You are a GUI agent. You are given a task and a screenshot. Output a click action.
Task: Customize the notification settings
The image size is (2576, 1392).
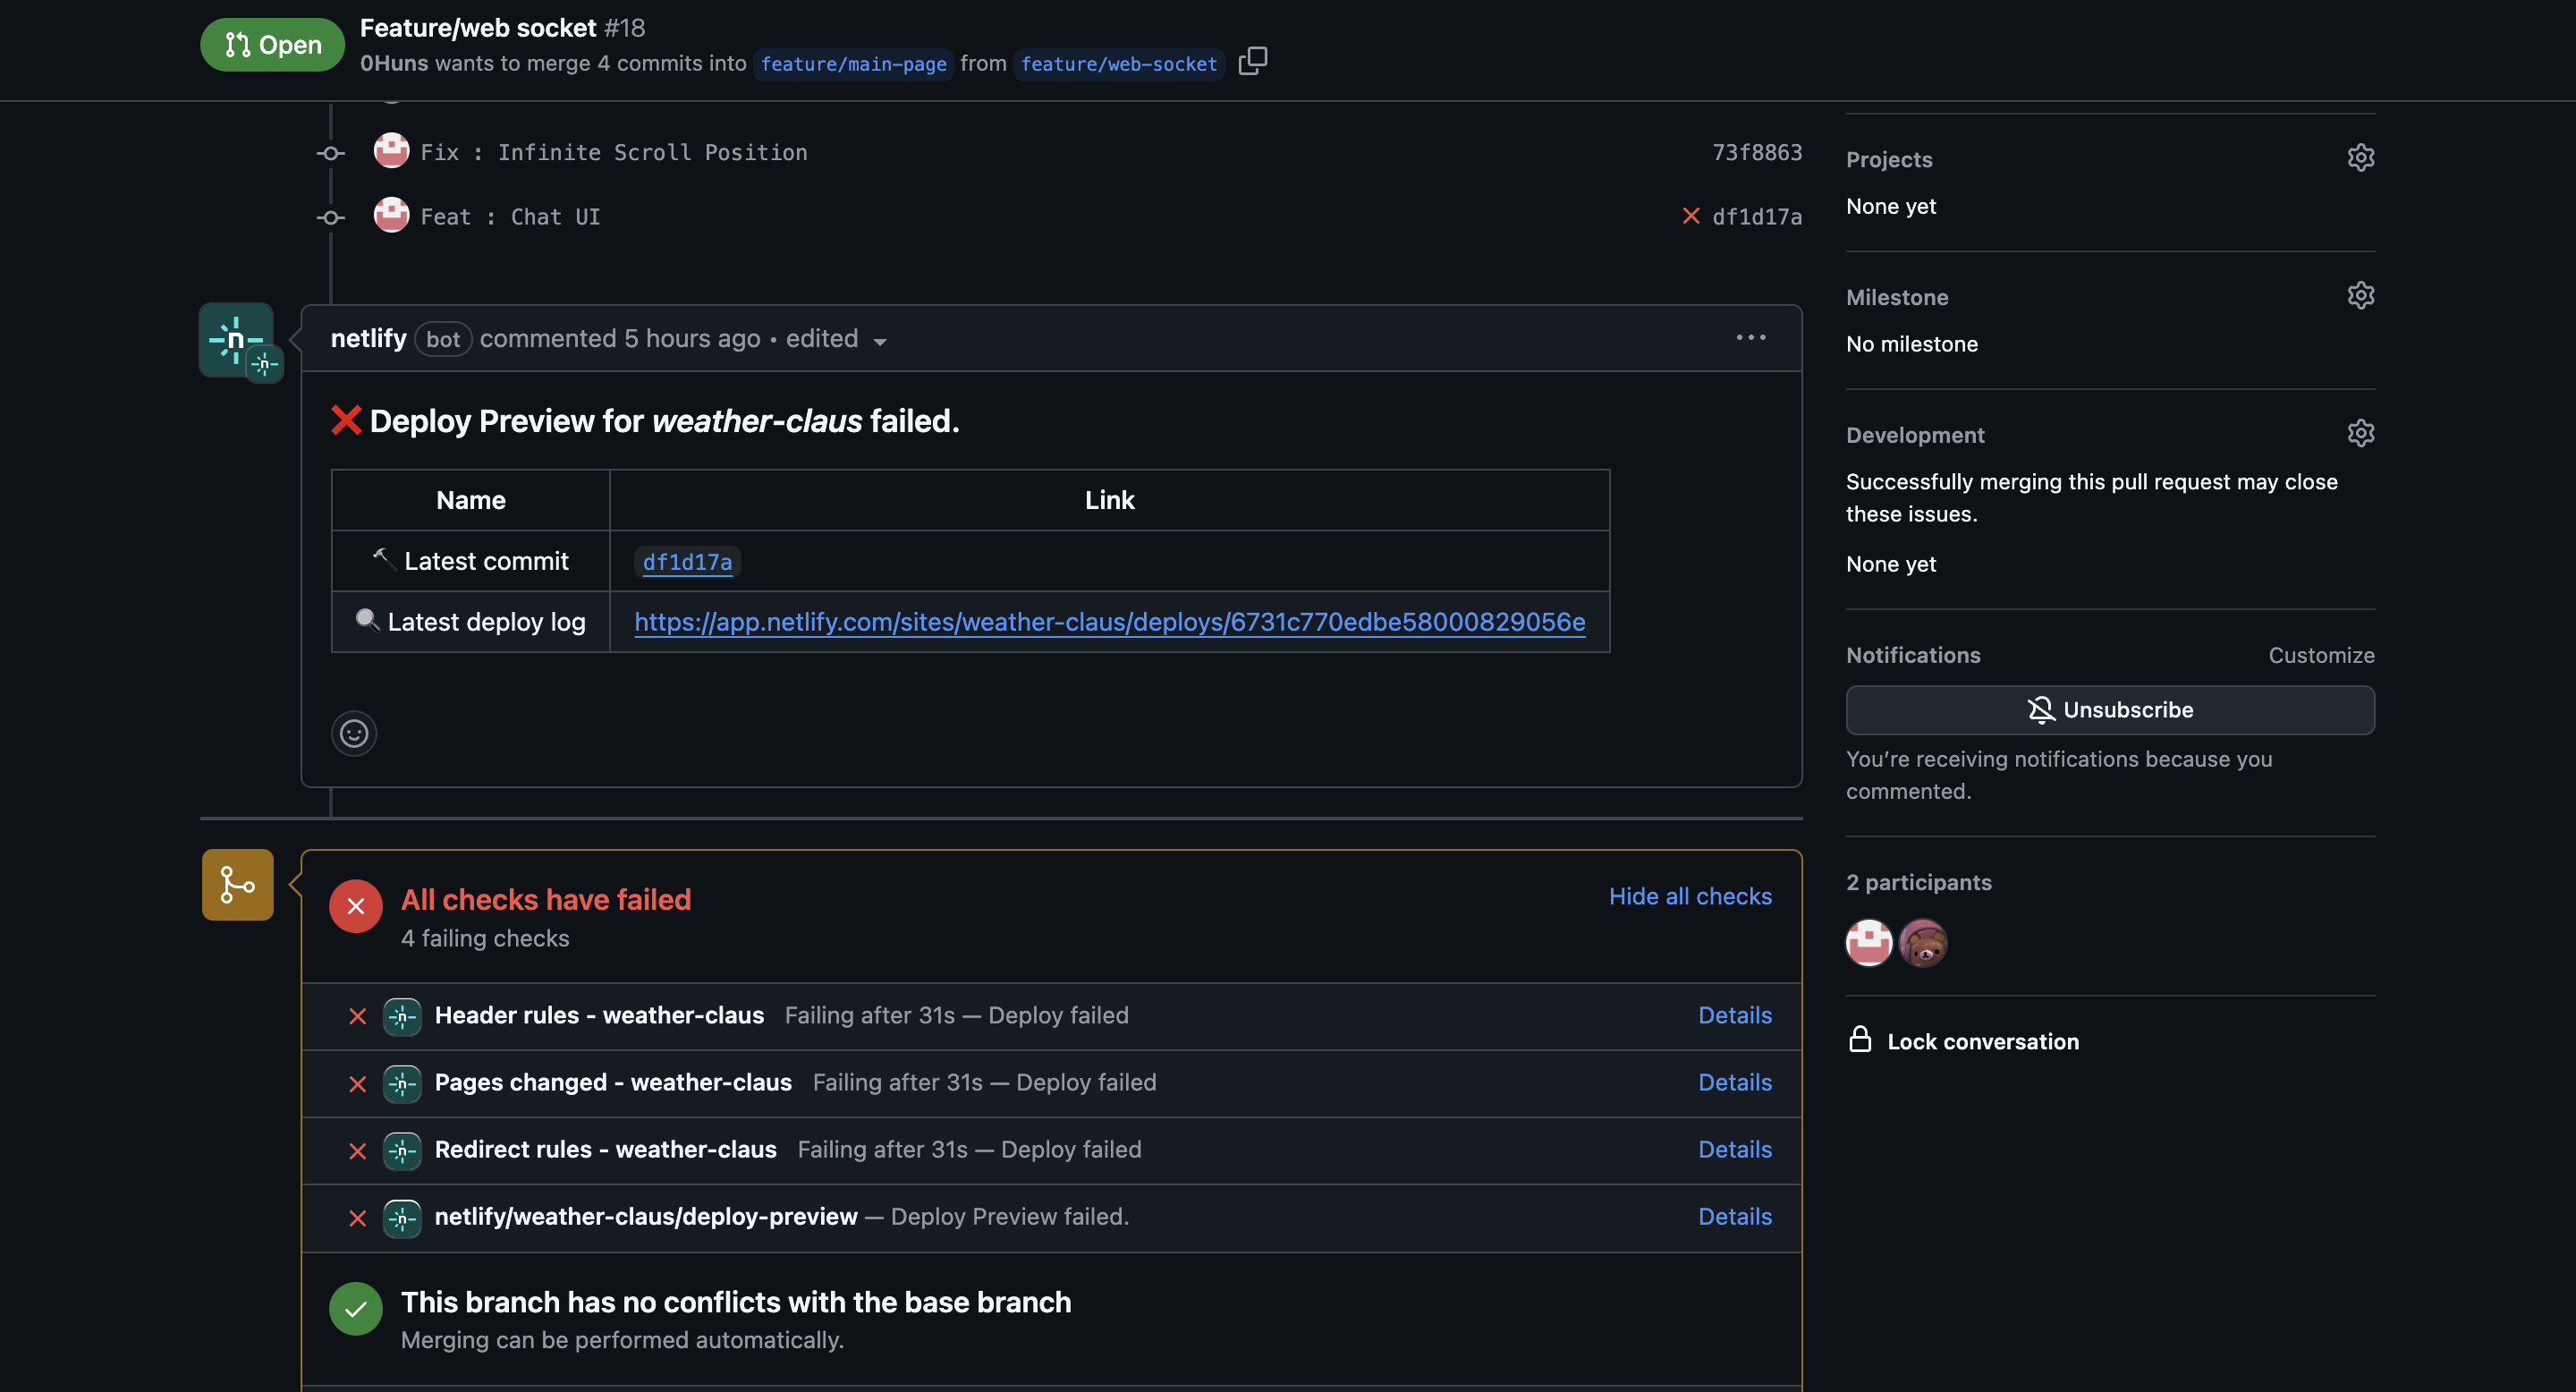2320,655
